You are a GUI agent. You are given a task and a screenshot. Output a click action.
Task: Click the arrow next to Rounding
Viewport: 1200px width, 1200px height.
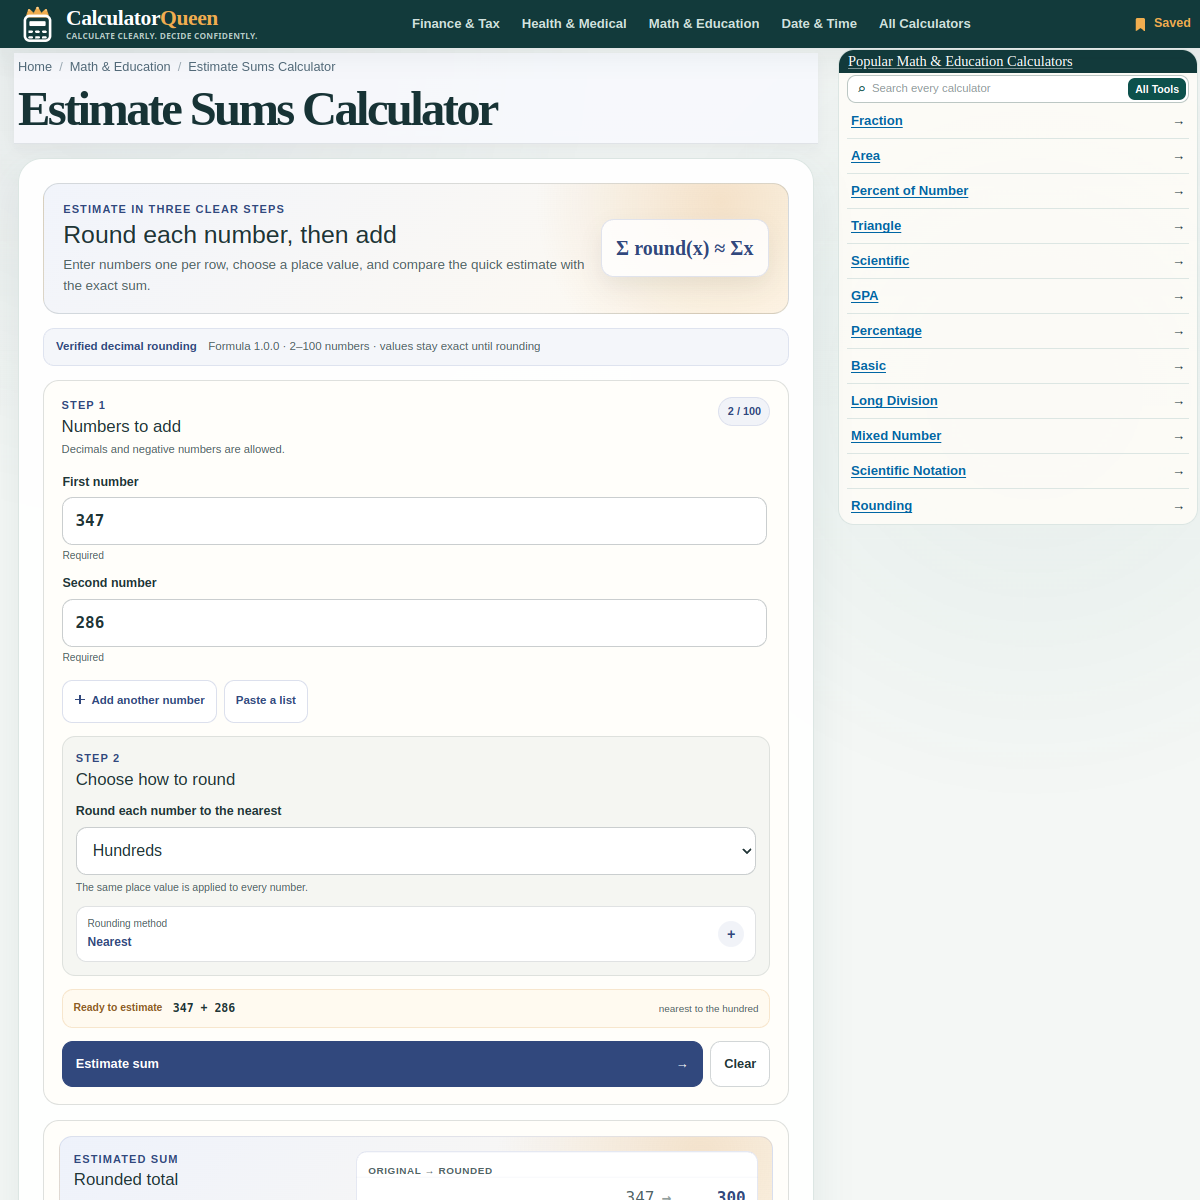(1178, 507)
